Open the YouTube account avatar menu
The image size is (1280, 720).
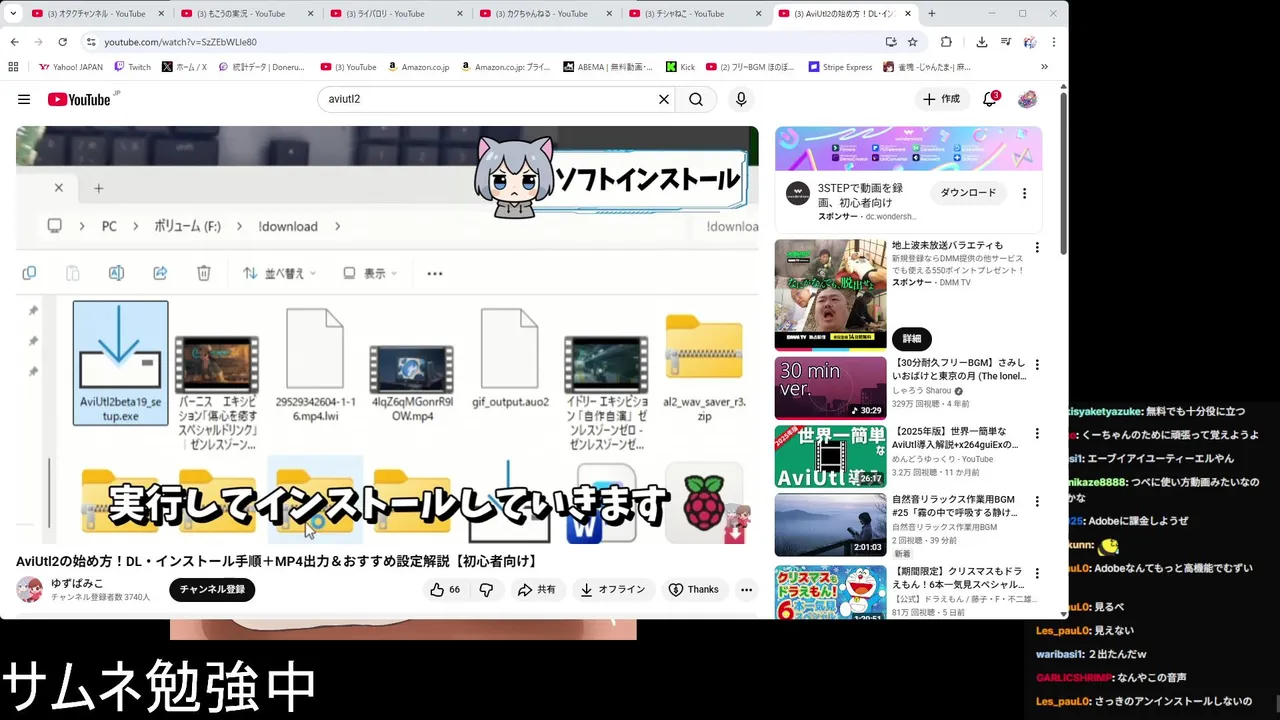coord(1027,99)
